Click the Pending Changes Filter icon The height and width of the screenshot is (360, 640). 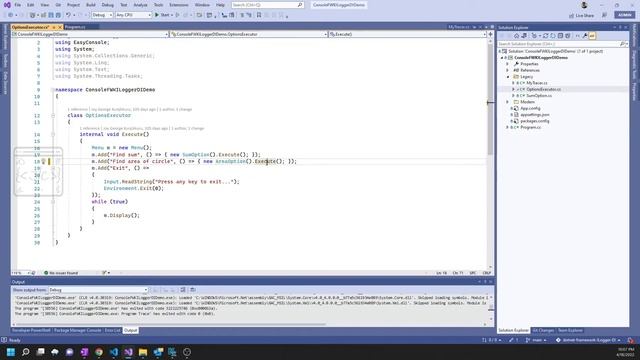point(534,36)
